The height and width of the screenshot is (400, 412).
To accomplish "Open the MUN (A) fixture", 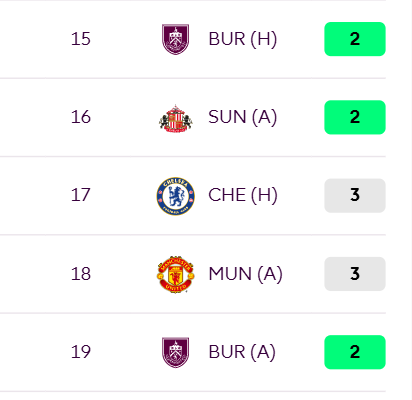I will 245,274.
